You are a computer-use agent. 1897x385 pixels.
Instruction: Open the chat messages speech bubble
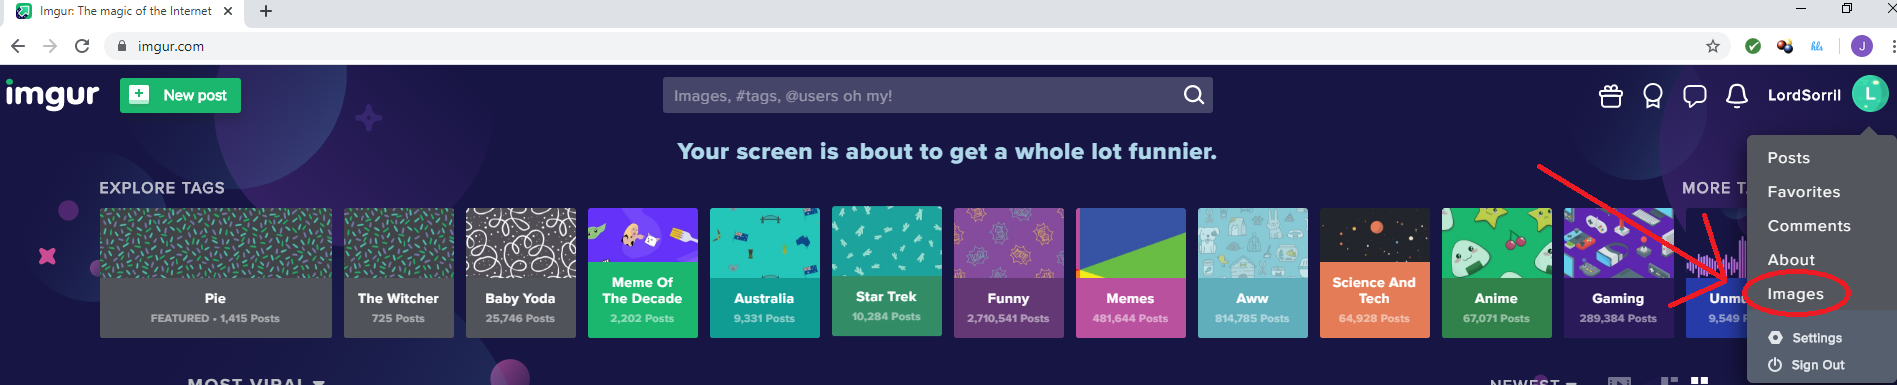tap(1694, 96)
